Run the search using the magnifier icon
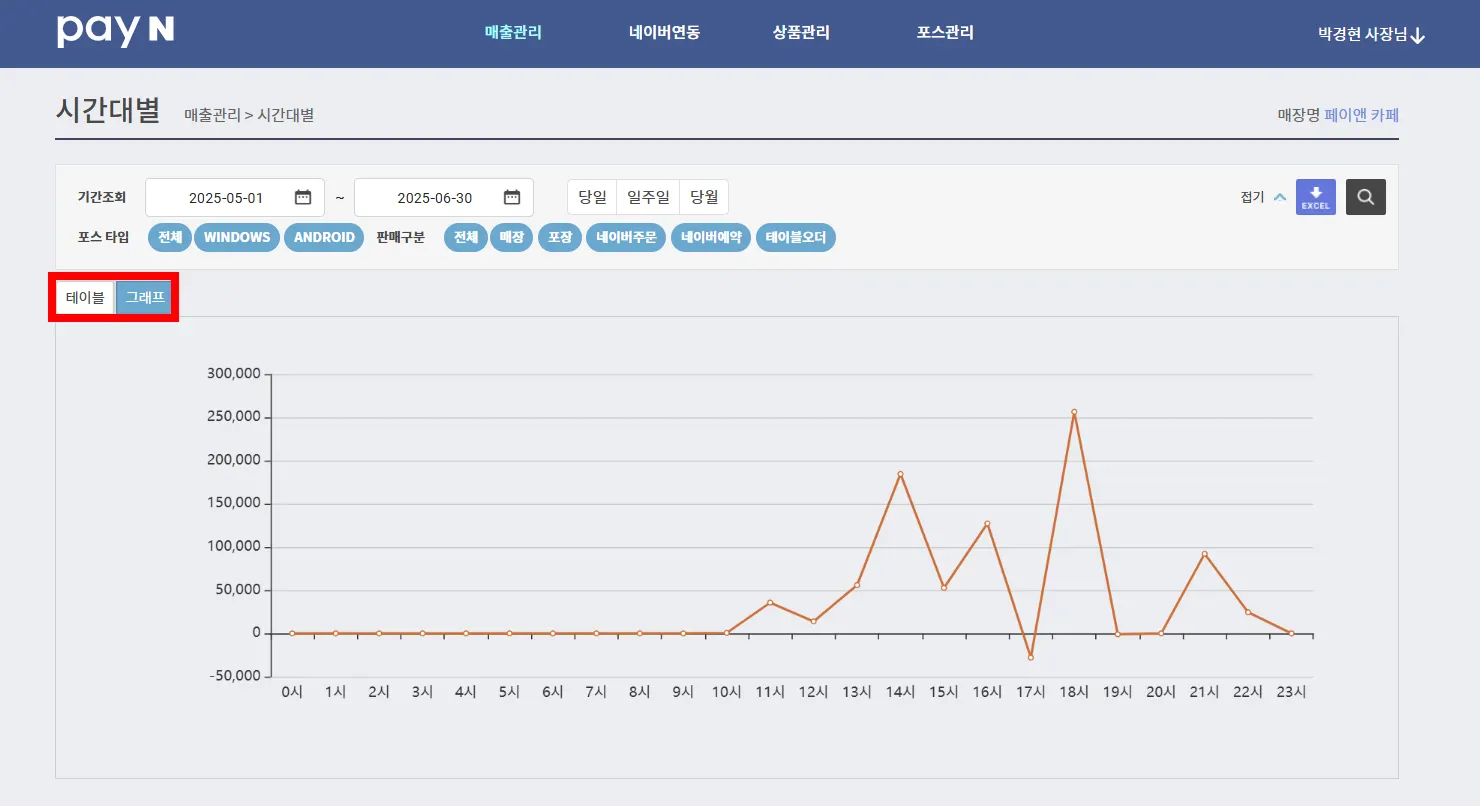Viewport: 1480px width, 806px height. point(1365,197)
